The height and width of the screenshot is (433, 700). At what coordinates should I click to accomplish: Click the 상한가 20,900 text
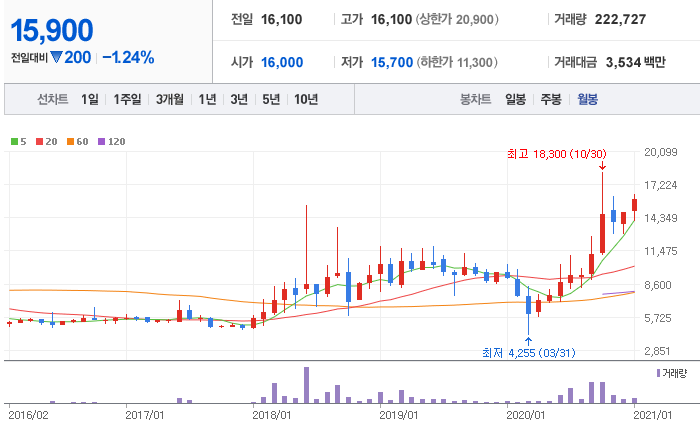[457, 19]
